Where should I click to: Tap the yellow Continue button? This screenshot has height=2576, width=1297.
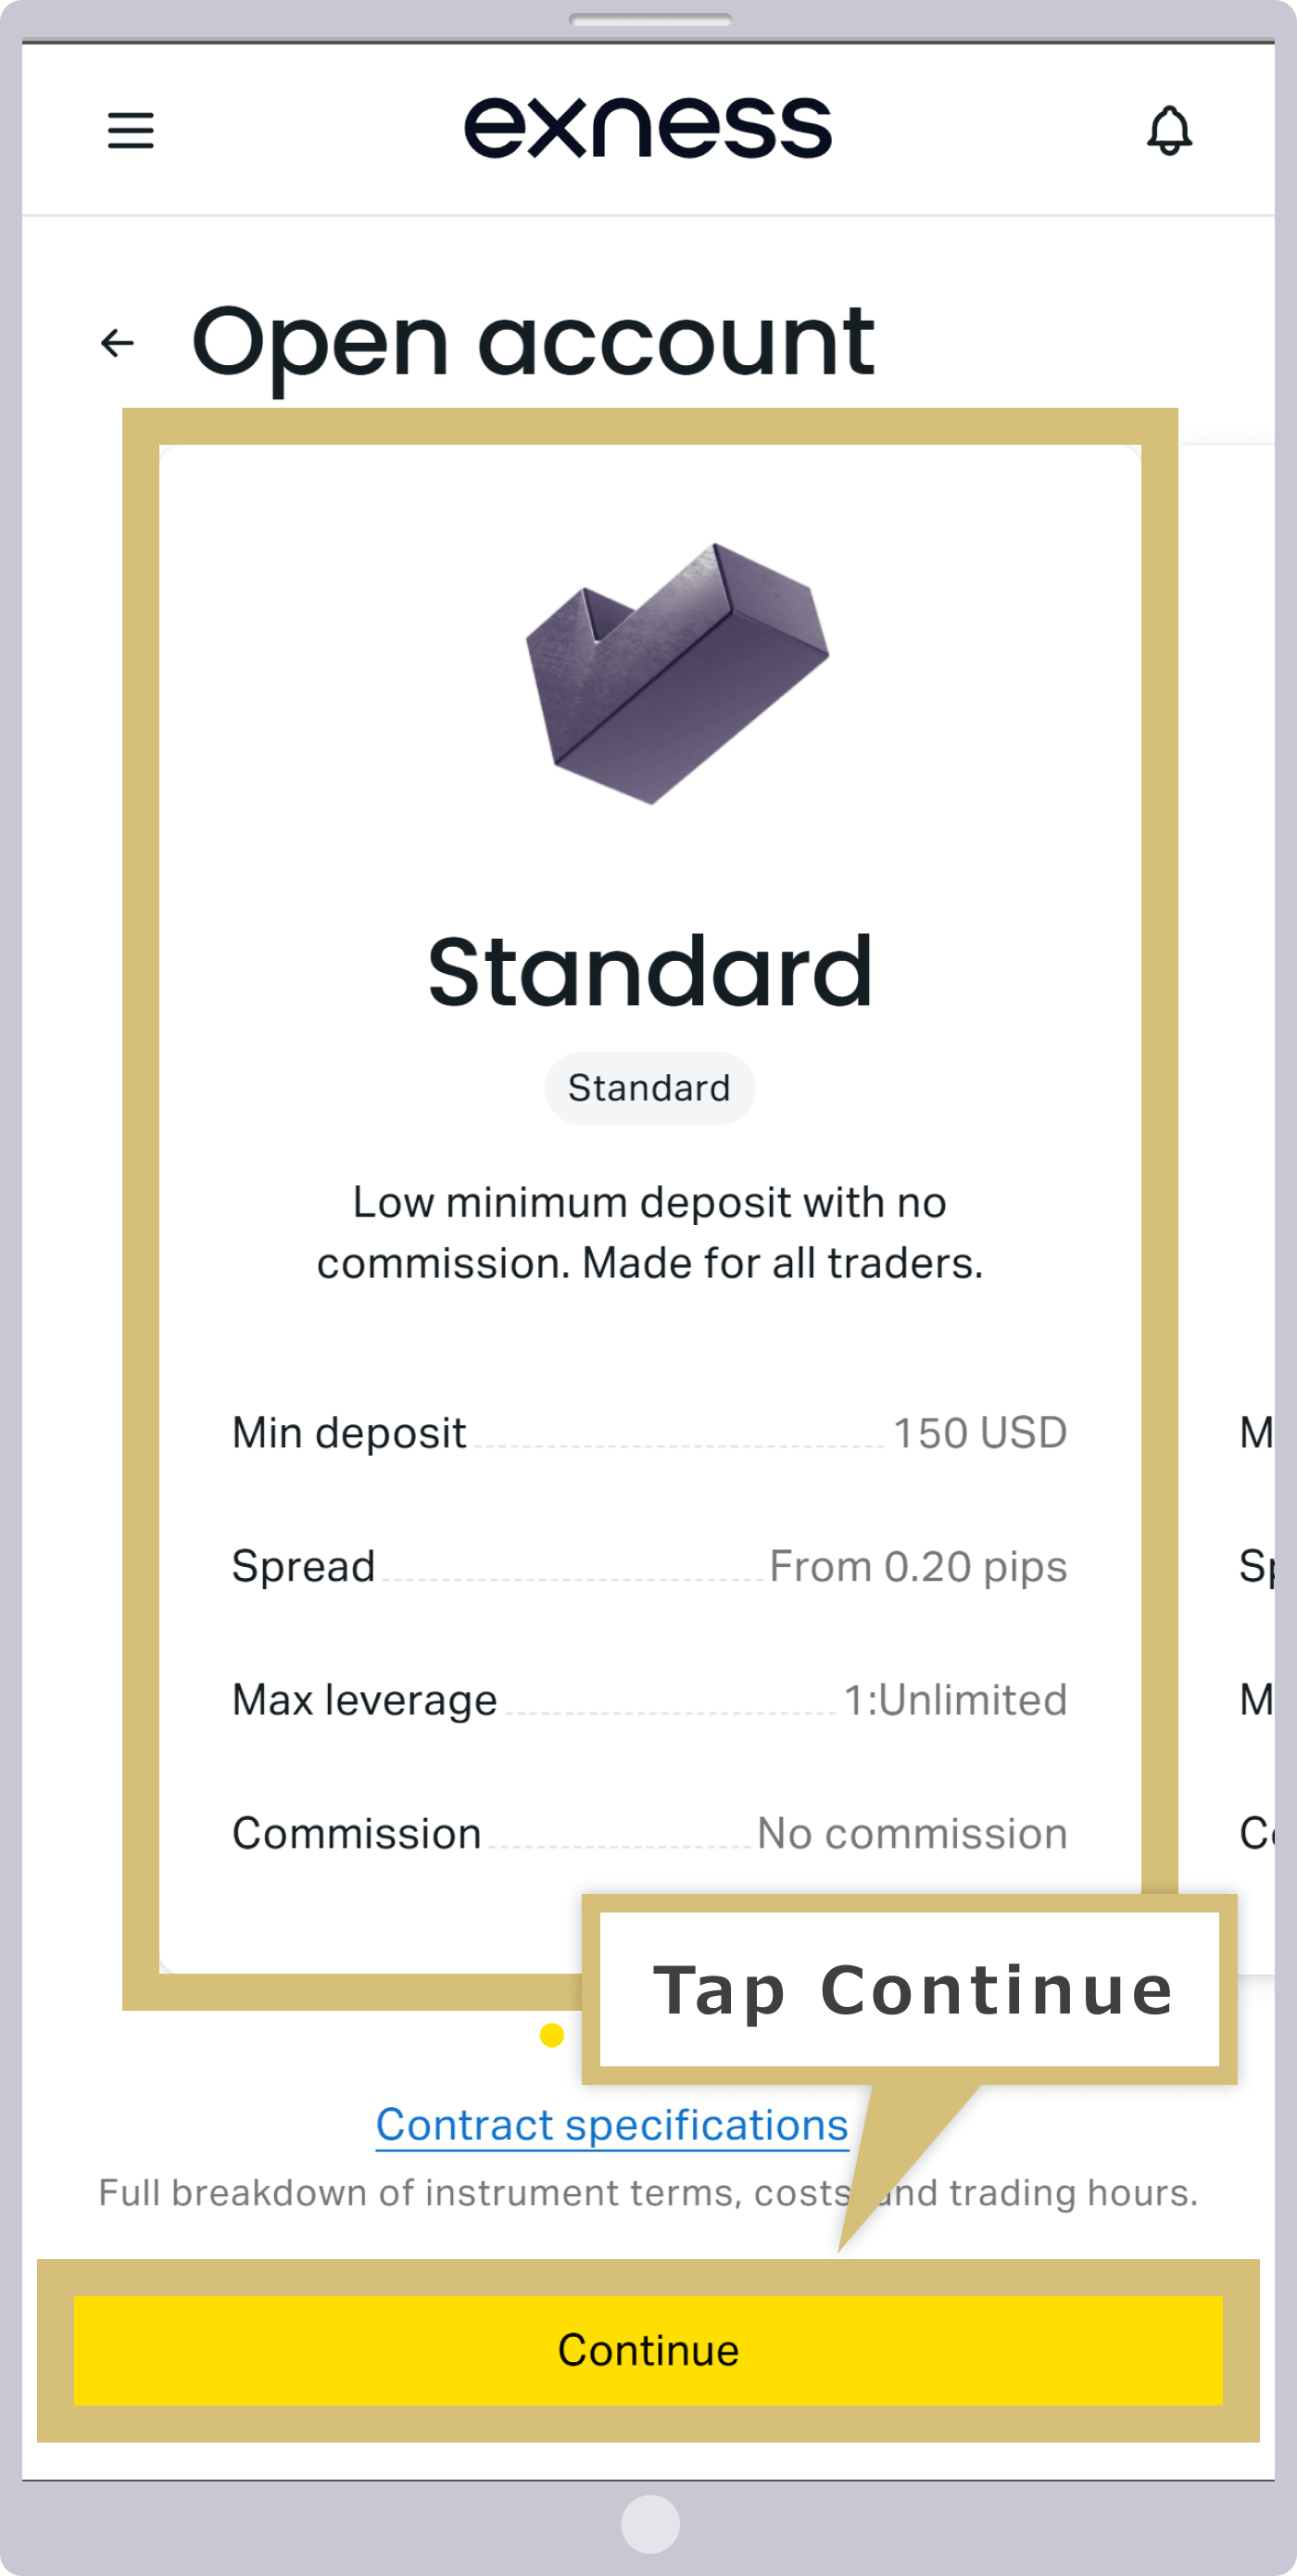[648, 2350]
